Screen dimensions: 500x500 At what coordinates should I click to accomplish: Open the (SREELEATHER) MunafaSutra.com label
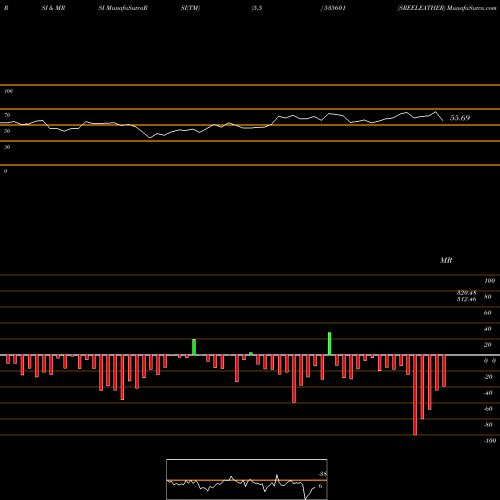click(x=447, y=8)
